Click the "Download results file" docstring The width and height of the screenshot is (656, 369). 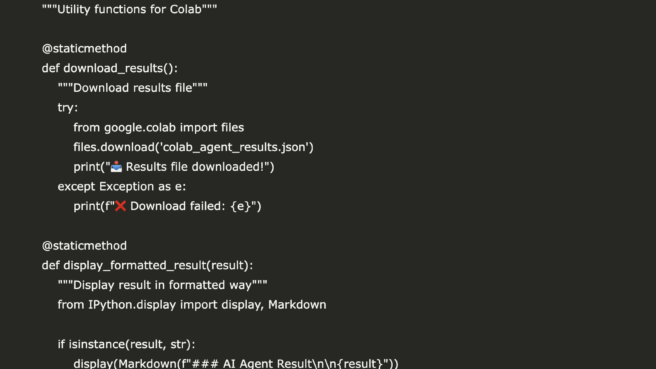(133, 88)
